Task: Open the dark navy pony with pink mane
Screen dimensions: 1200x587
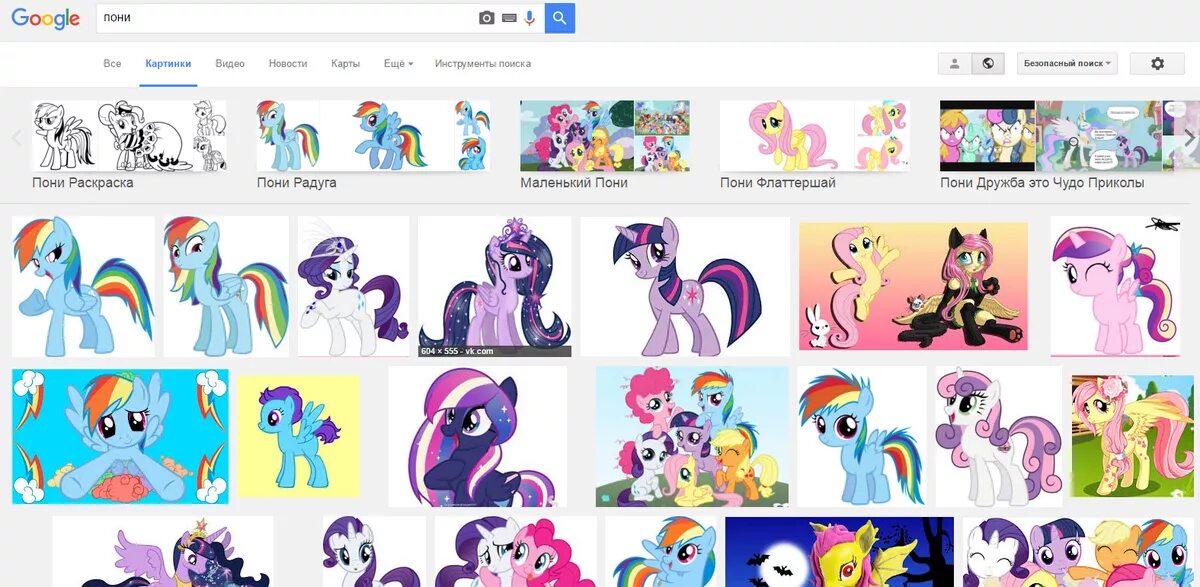Action: [x=478, y=437]
